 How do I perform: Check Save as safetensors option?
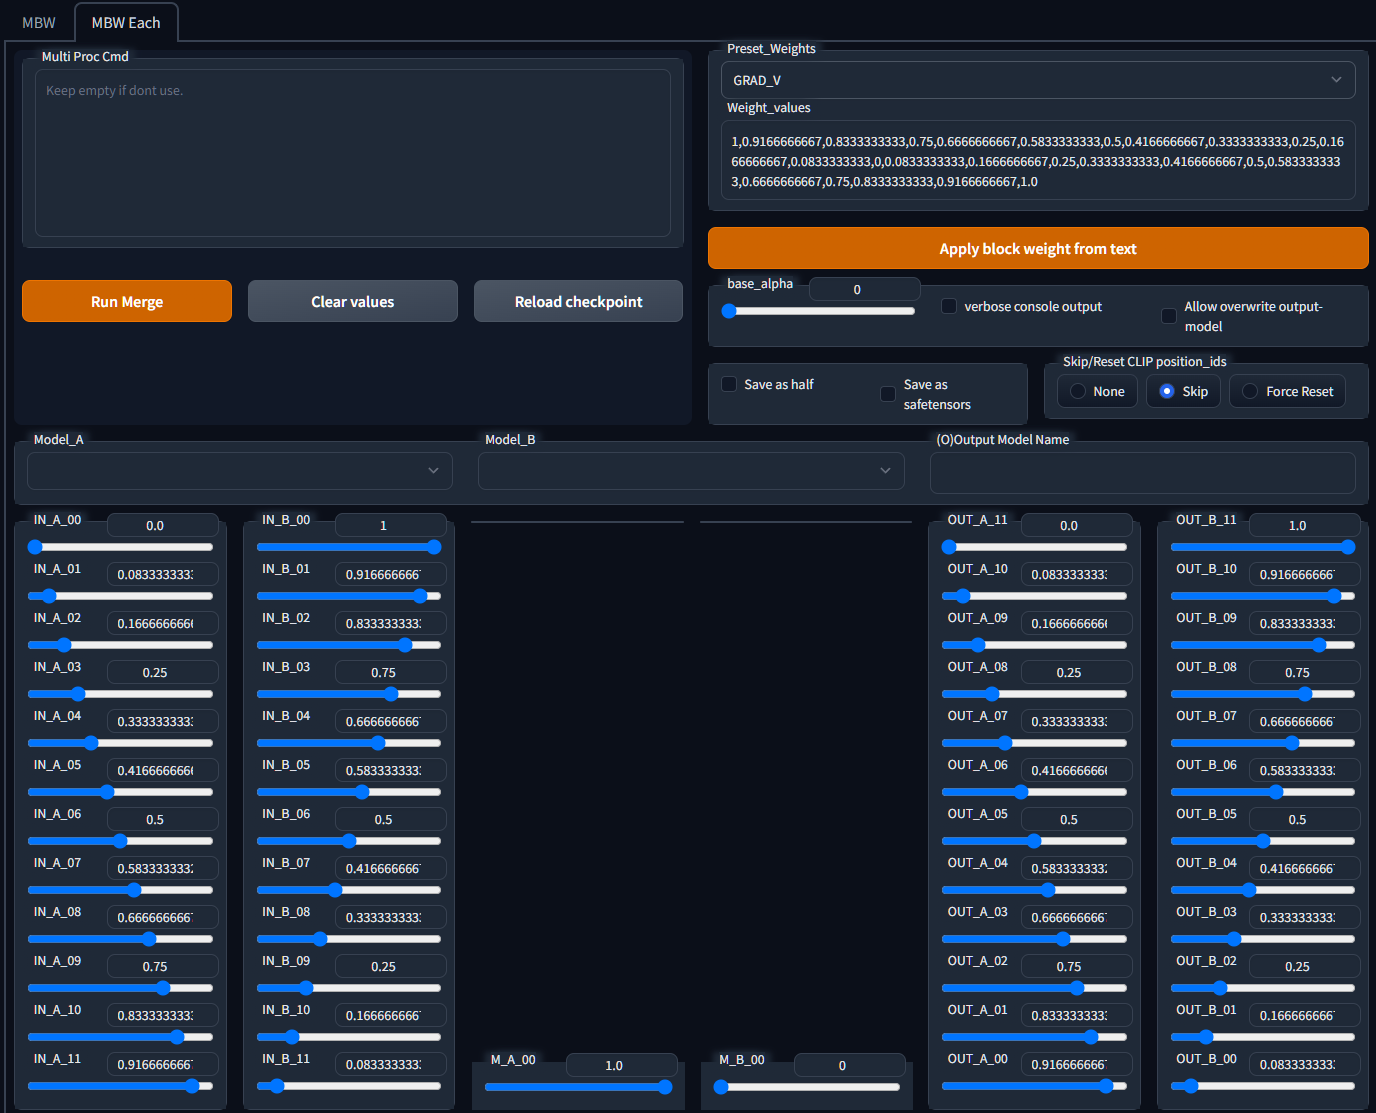(x=888, y=394)
